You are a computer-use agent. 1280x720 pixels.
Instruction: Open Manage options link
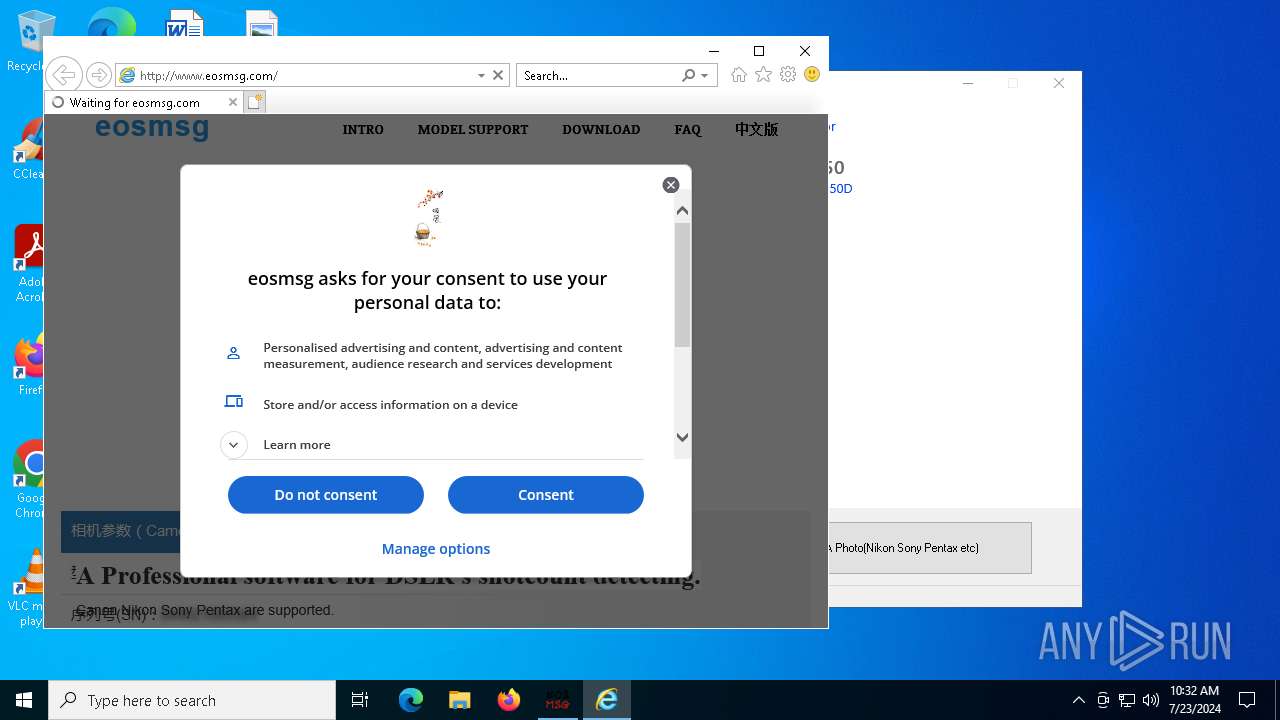(436, 549)
